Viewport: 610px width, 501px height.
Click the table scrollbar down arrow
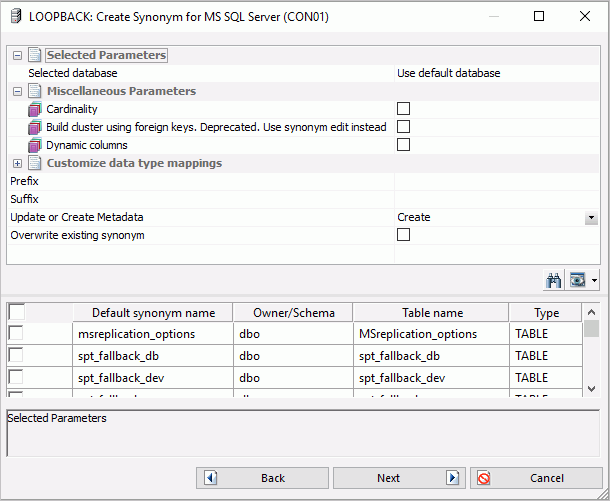(591, 389)
